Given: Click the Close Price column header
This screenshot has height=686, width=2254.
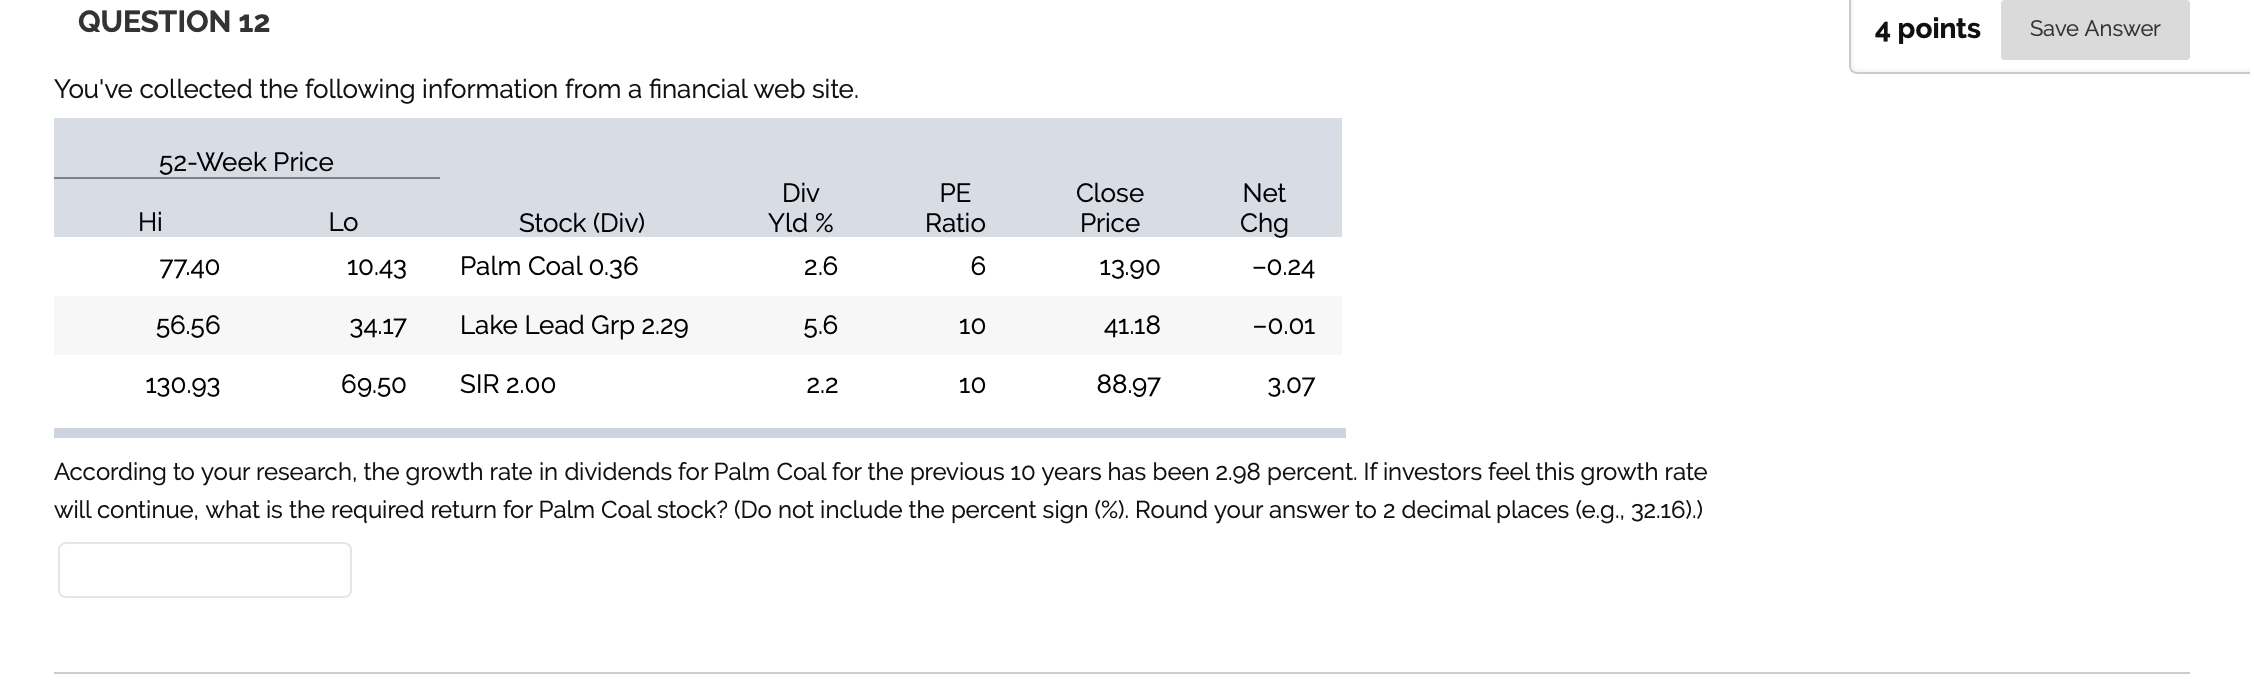Looking at the screenshot, I should pyautogui.click(x=1109, y=208).
